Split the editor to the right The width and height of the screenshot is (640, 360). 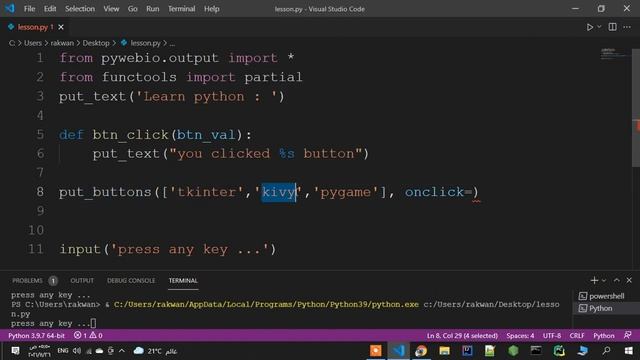point(612,27)
